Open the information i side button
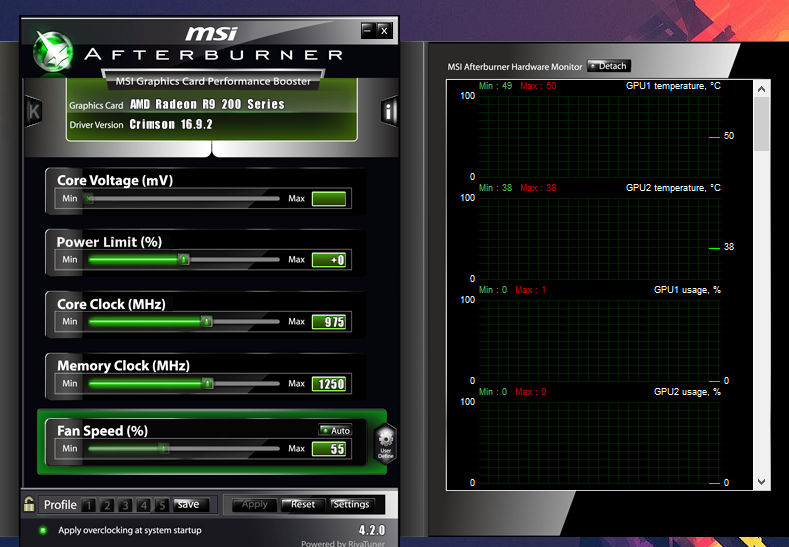789x547 pixels. pos(388,111)
